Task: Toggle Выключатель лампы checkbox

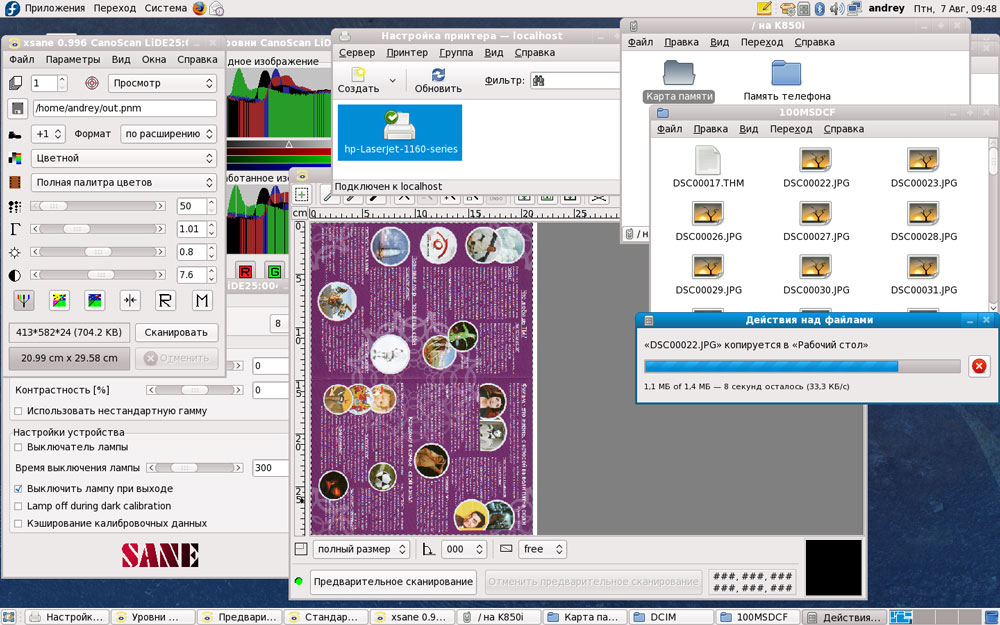Action: (18, 447)
